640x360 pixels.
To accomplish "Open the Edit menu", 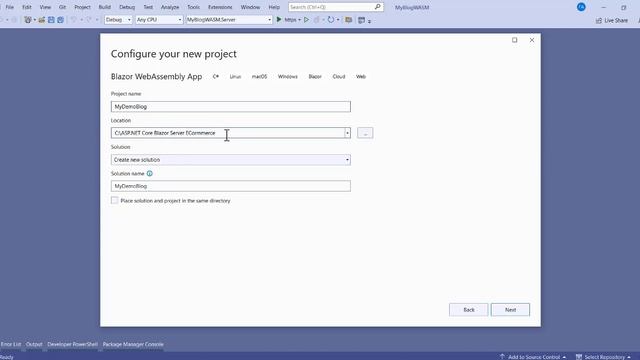I will [27, 7].
